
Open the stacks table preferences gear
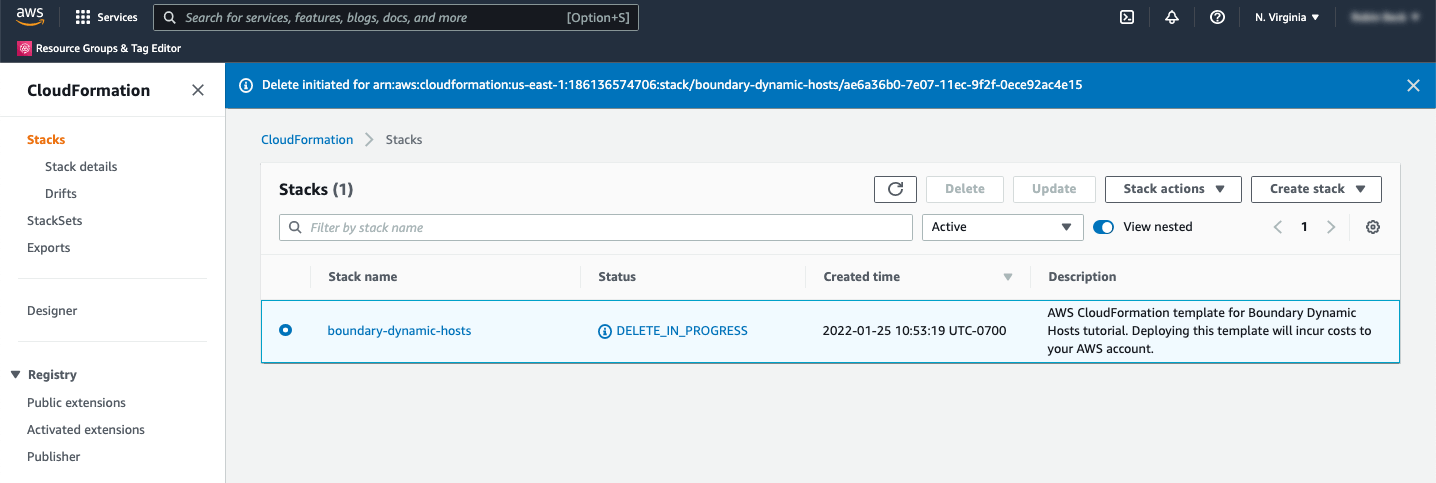point(1373,227)
